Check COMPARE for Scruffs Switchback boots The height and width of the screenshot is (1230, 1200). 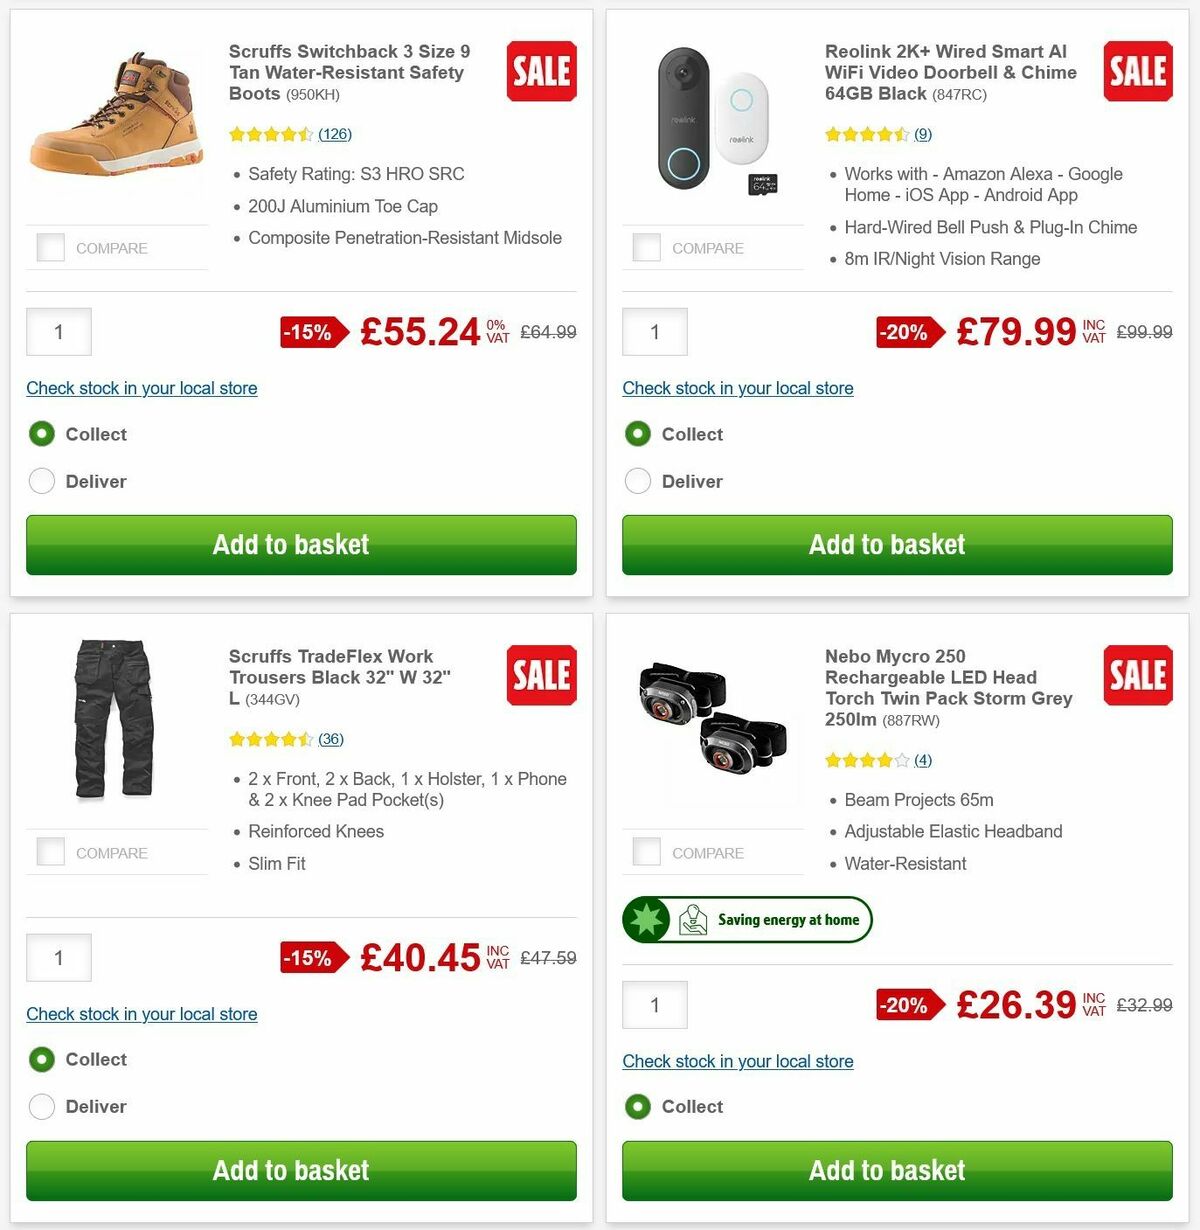[x=50, y=247]
